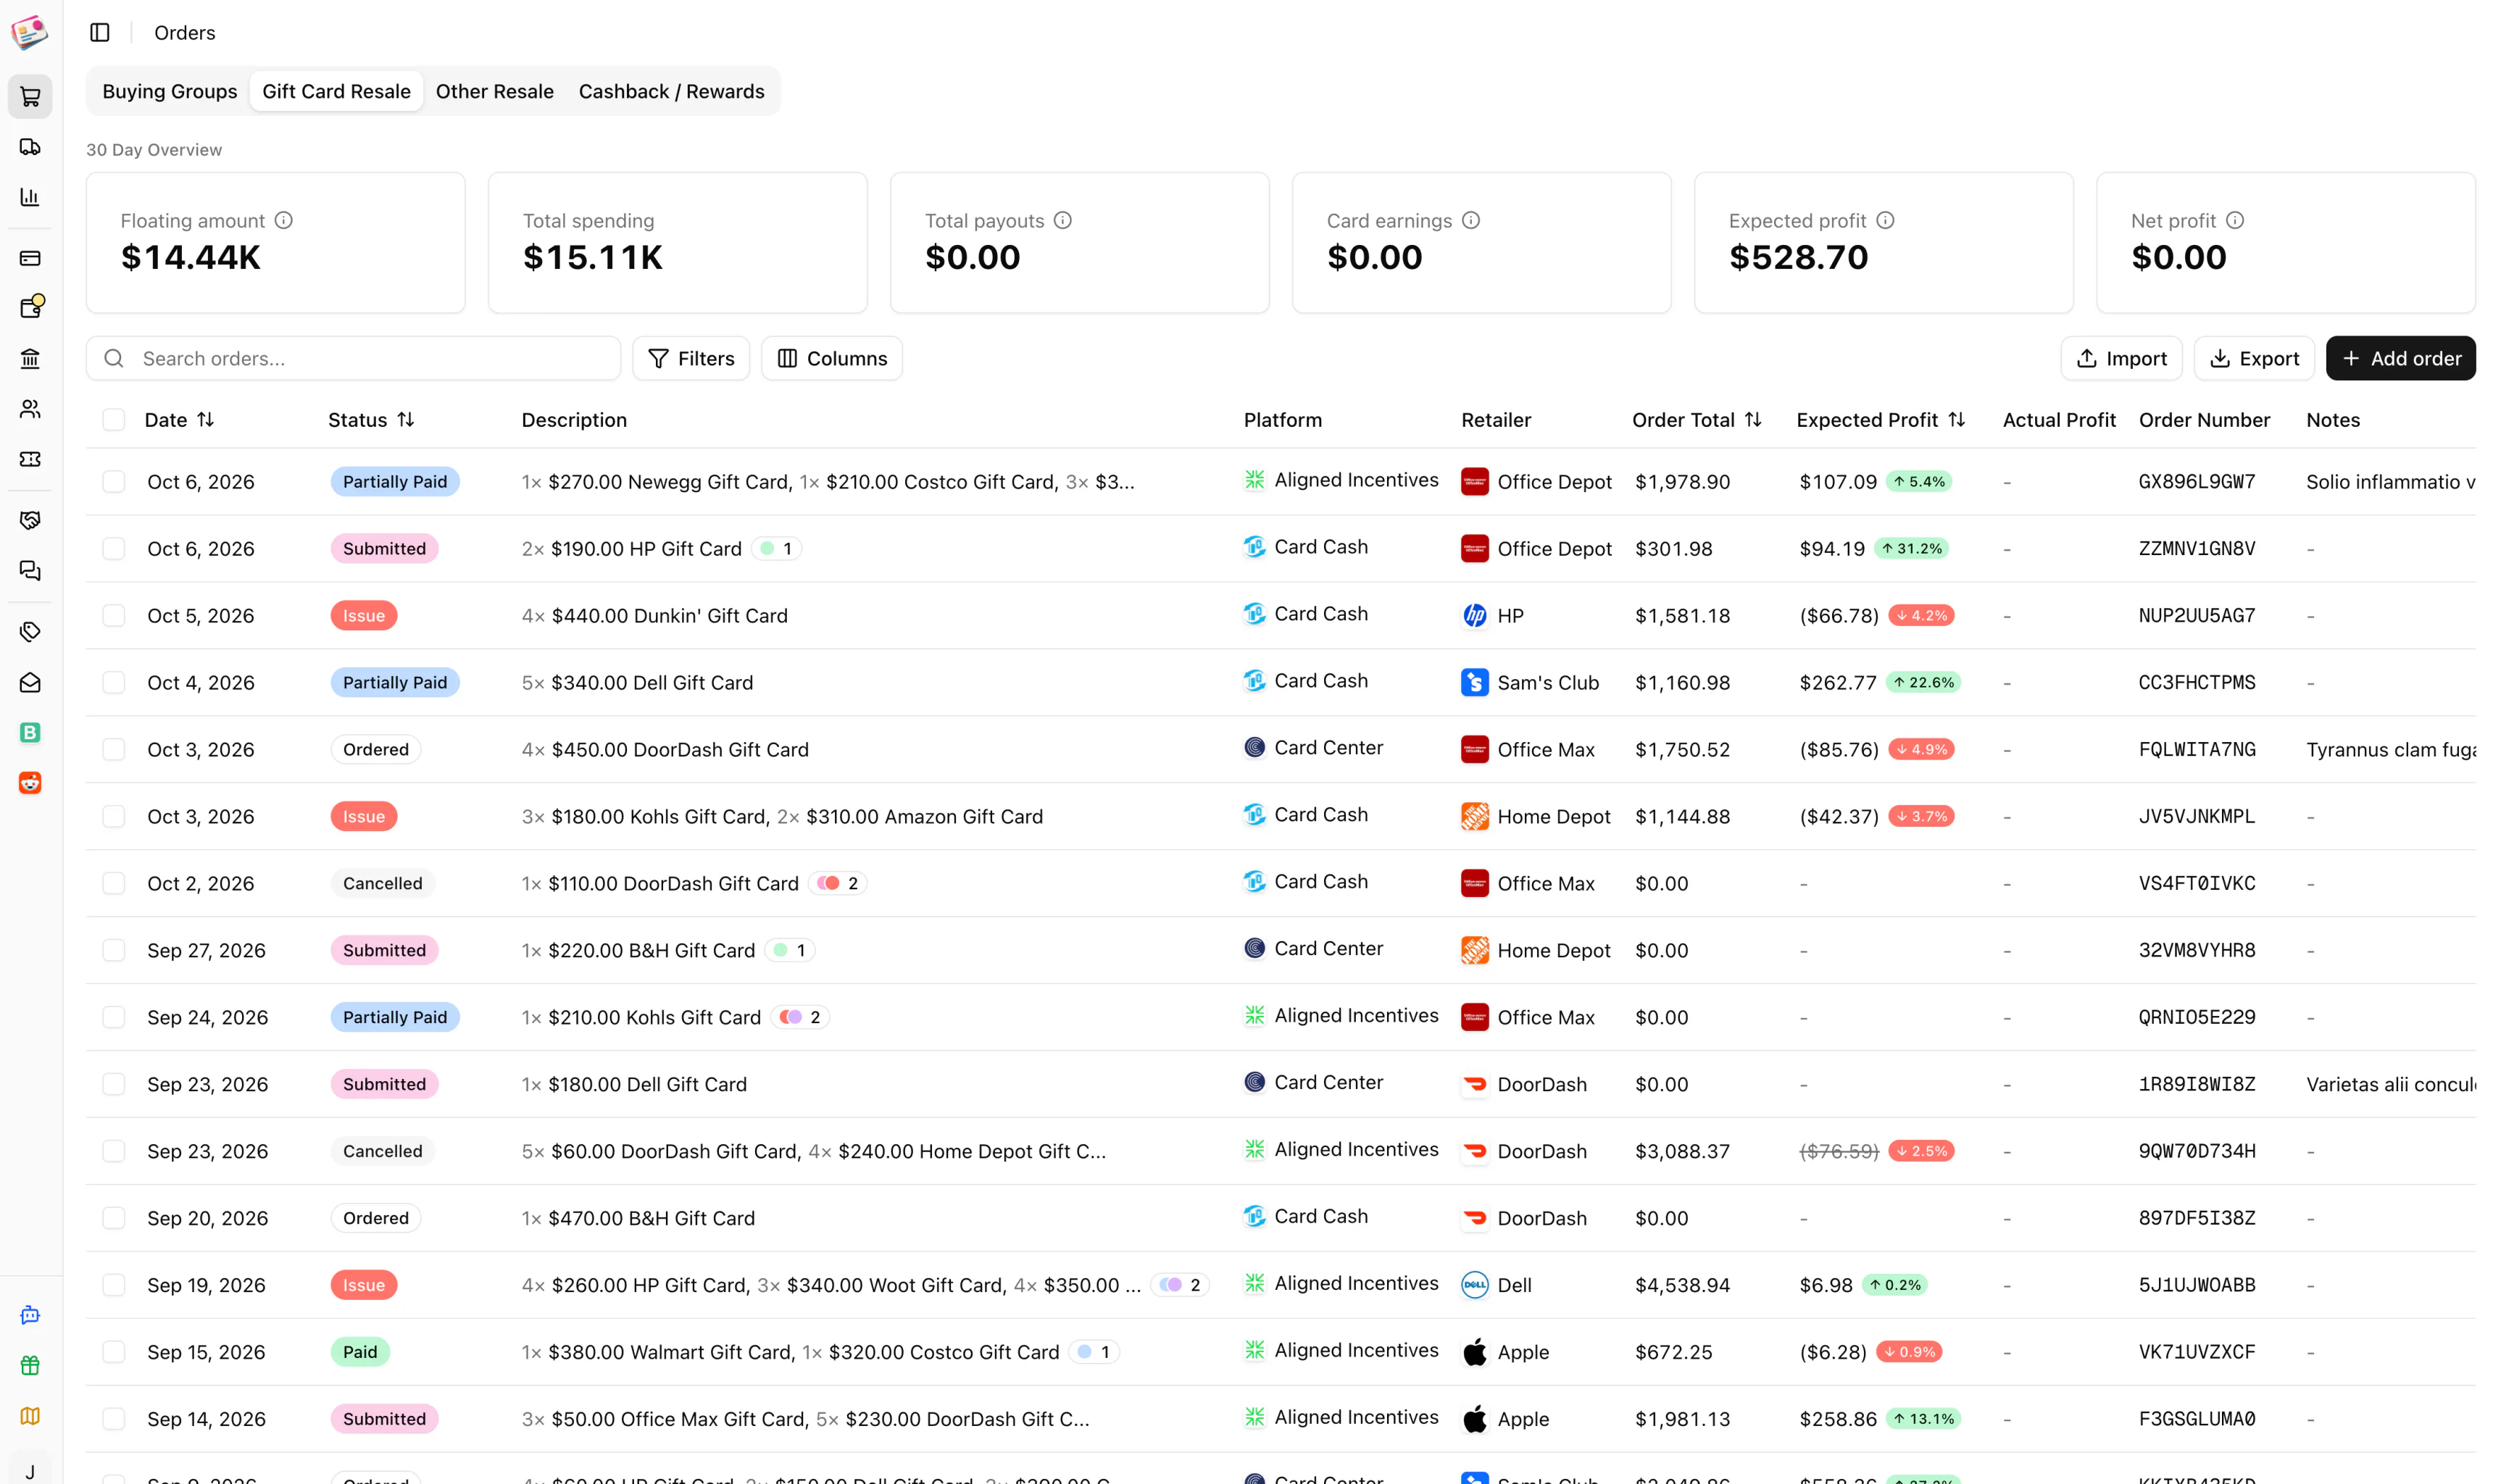Viewport: 2493px width, 1484px height.
Task: Check the order VS4FT0IVKC row checkbox
Action: click(114, 884)
